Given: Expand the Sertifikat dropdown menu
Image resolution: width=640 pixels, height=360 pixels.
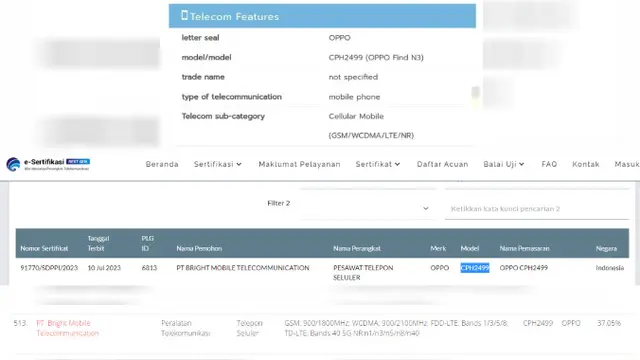Looking at the screenshot, I should click(378, 164).
